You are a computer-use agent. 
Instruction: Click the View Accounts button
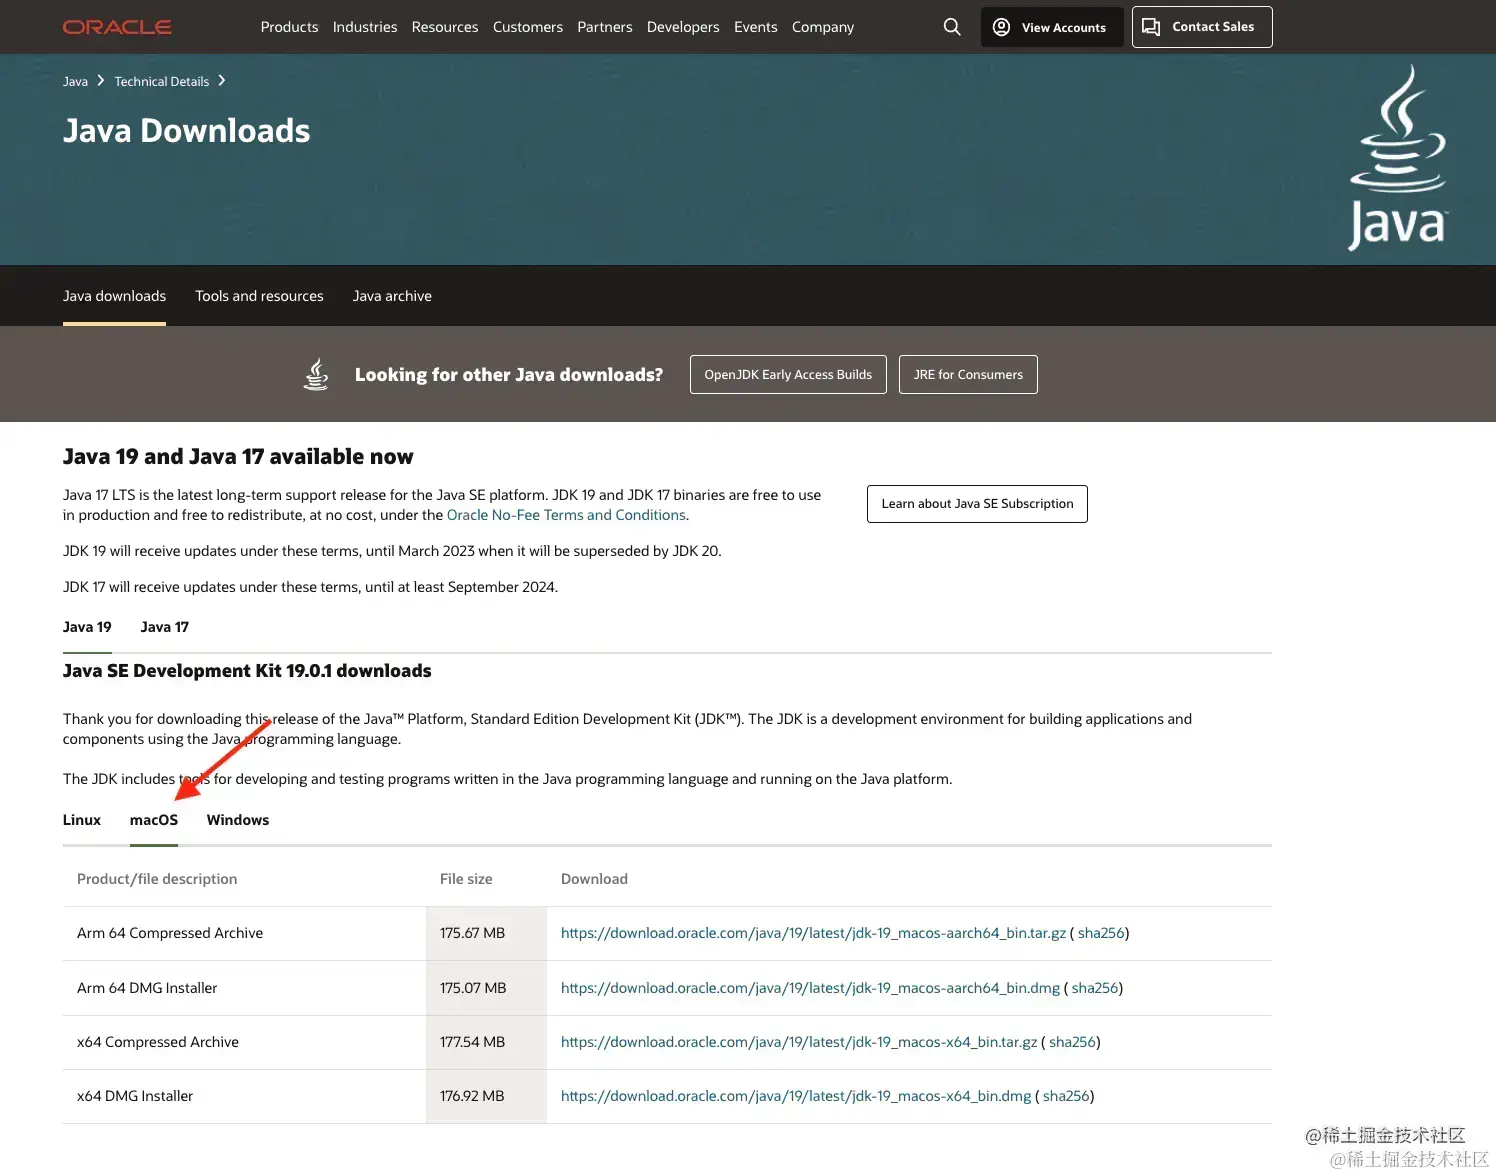click(x=1051, y=27)
